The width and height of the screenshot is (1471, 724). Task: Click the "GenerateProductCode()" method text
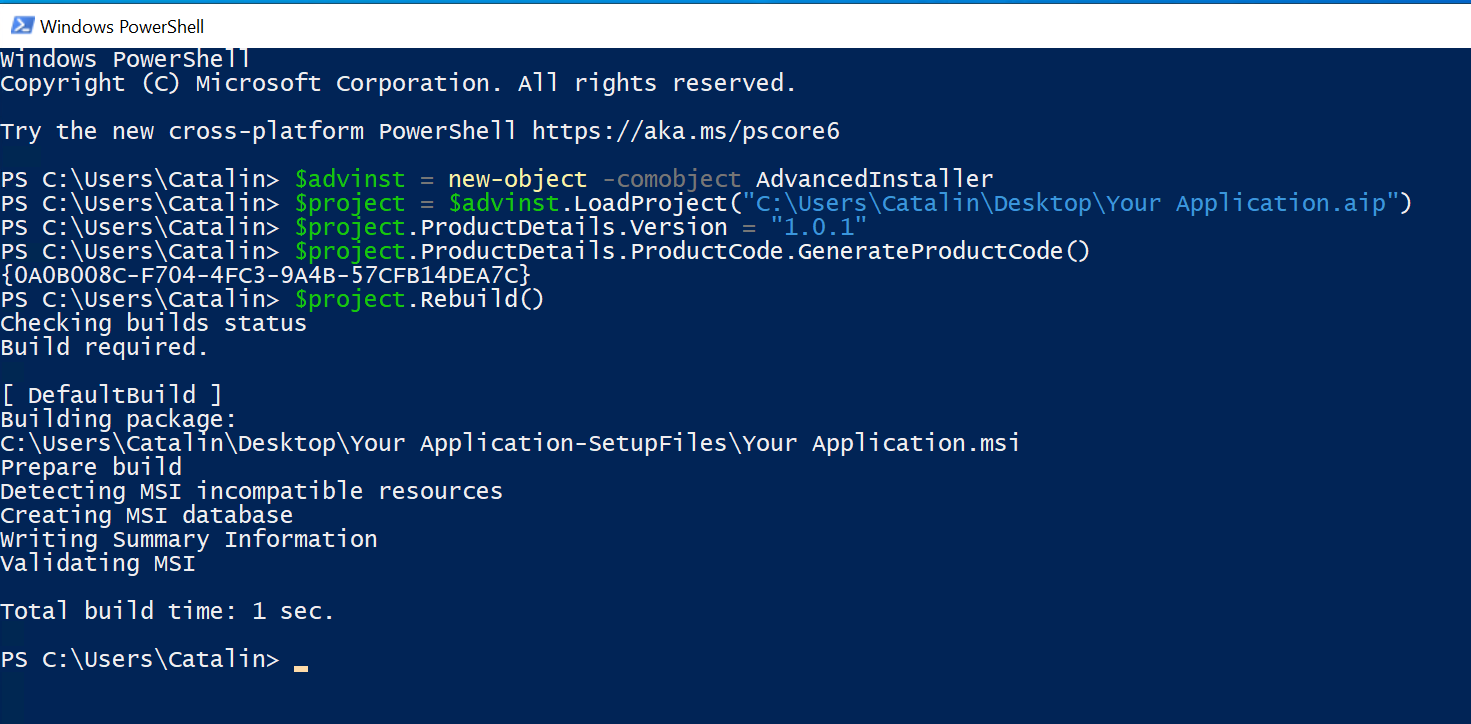pos(945,251)
